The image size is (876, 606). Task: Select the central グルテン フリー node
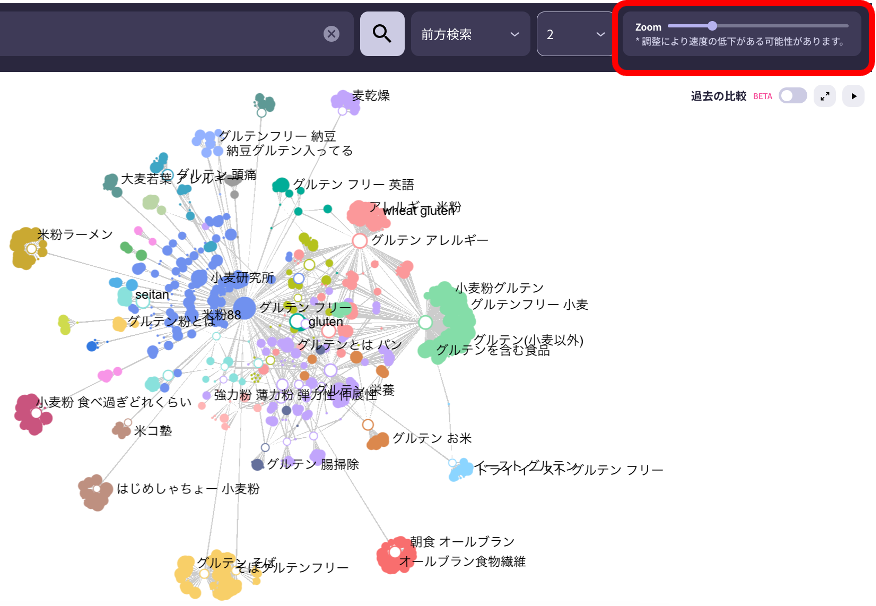tap(245, 307)
